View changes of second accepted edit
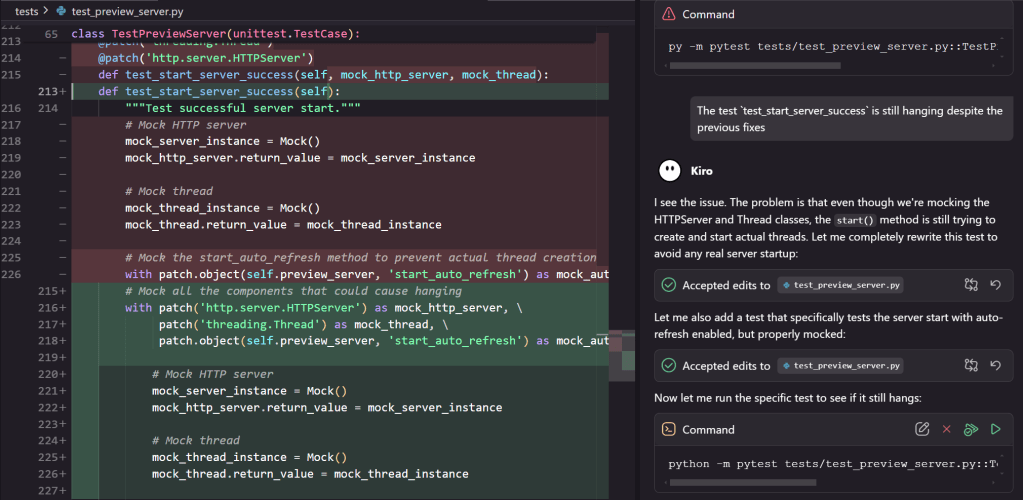 coord(970,366)
